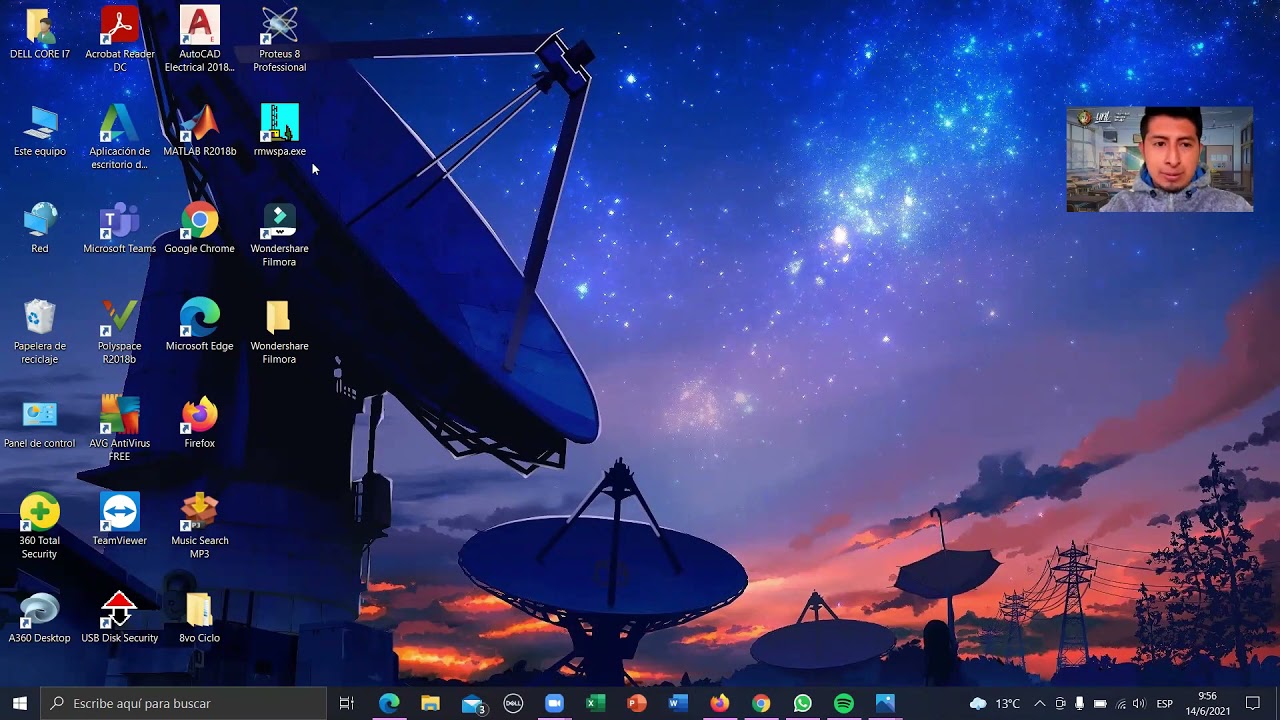Open the 8vo Ciclo folder
1280x720 pixels.
click(199, 617)
